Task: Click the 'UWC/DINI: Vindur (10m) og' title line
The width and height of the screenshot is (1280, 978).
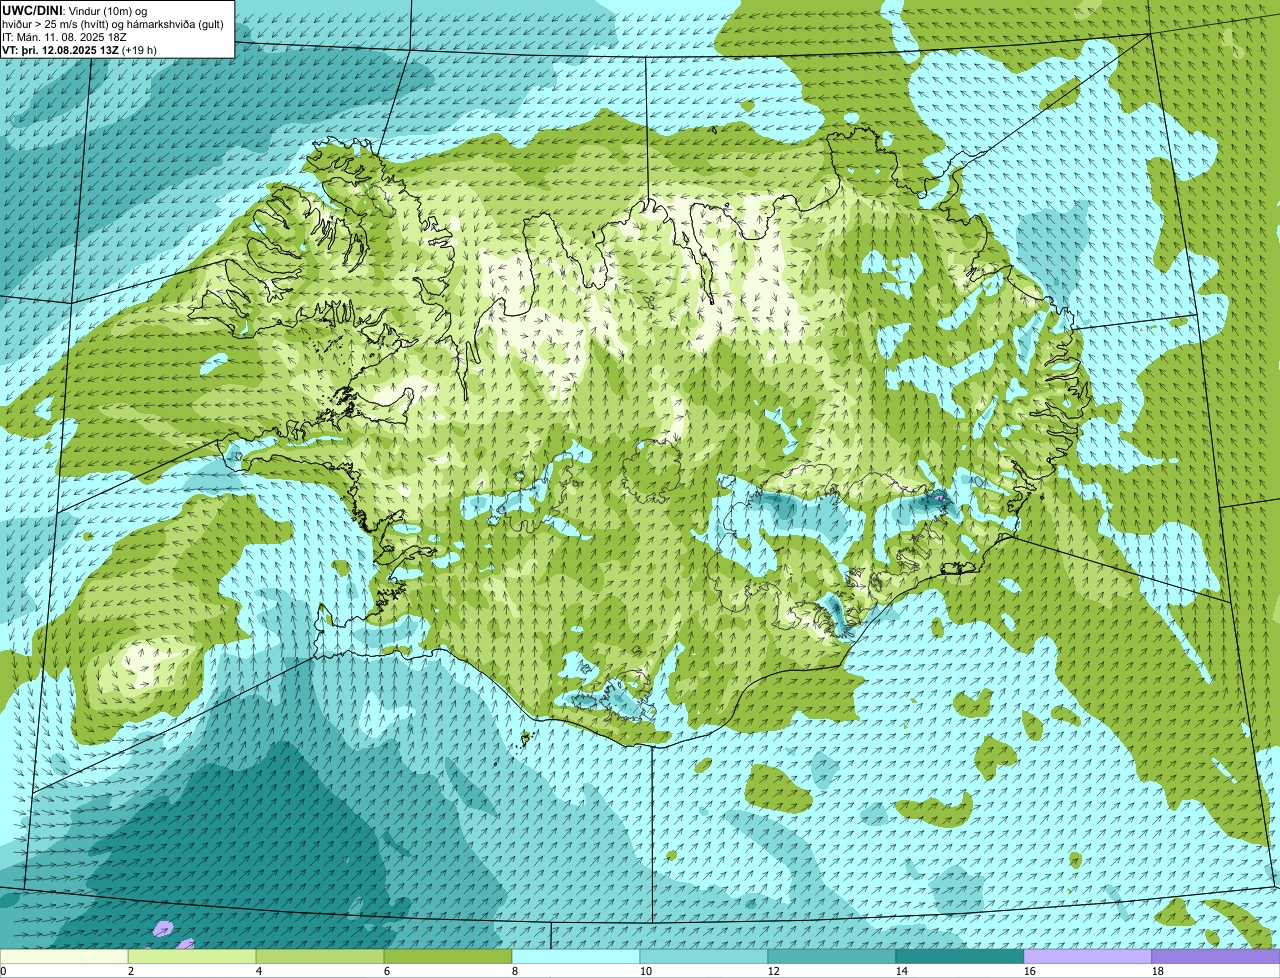Action: point(75,10)
